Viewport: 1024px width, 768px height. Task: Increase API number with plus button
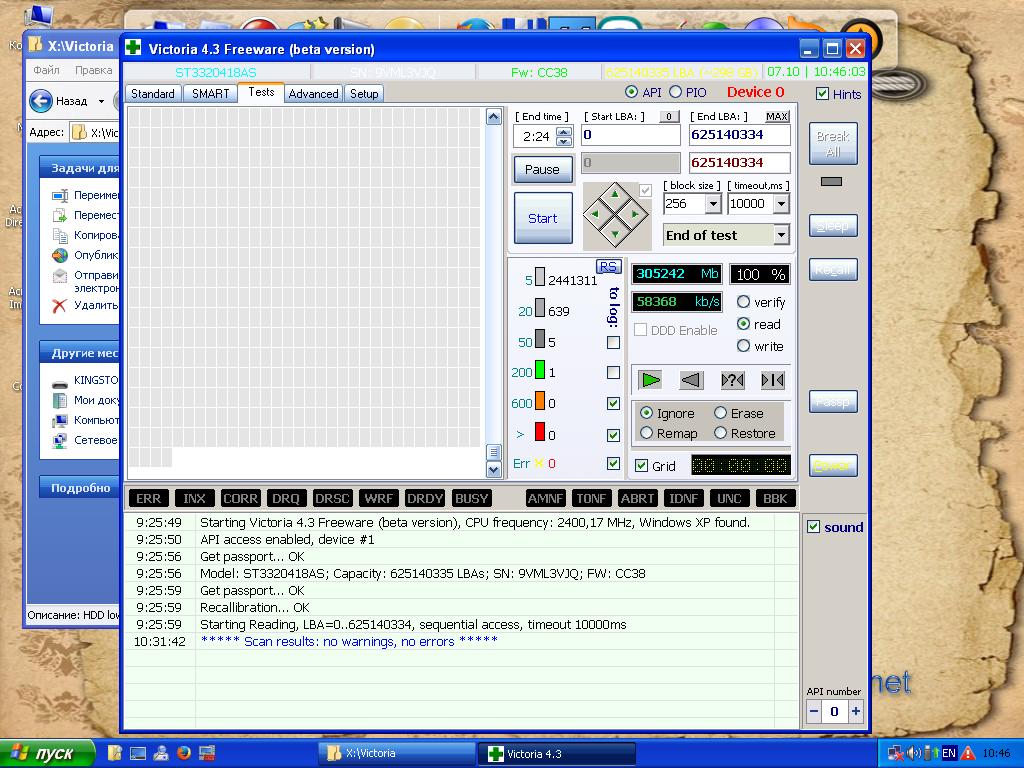(x=856, y=711)
